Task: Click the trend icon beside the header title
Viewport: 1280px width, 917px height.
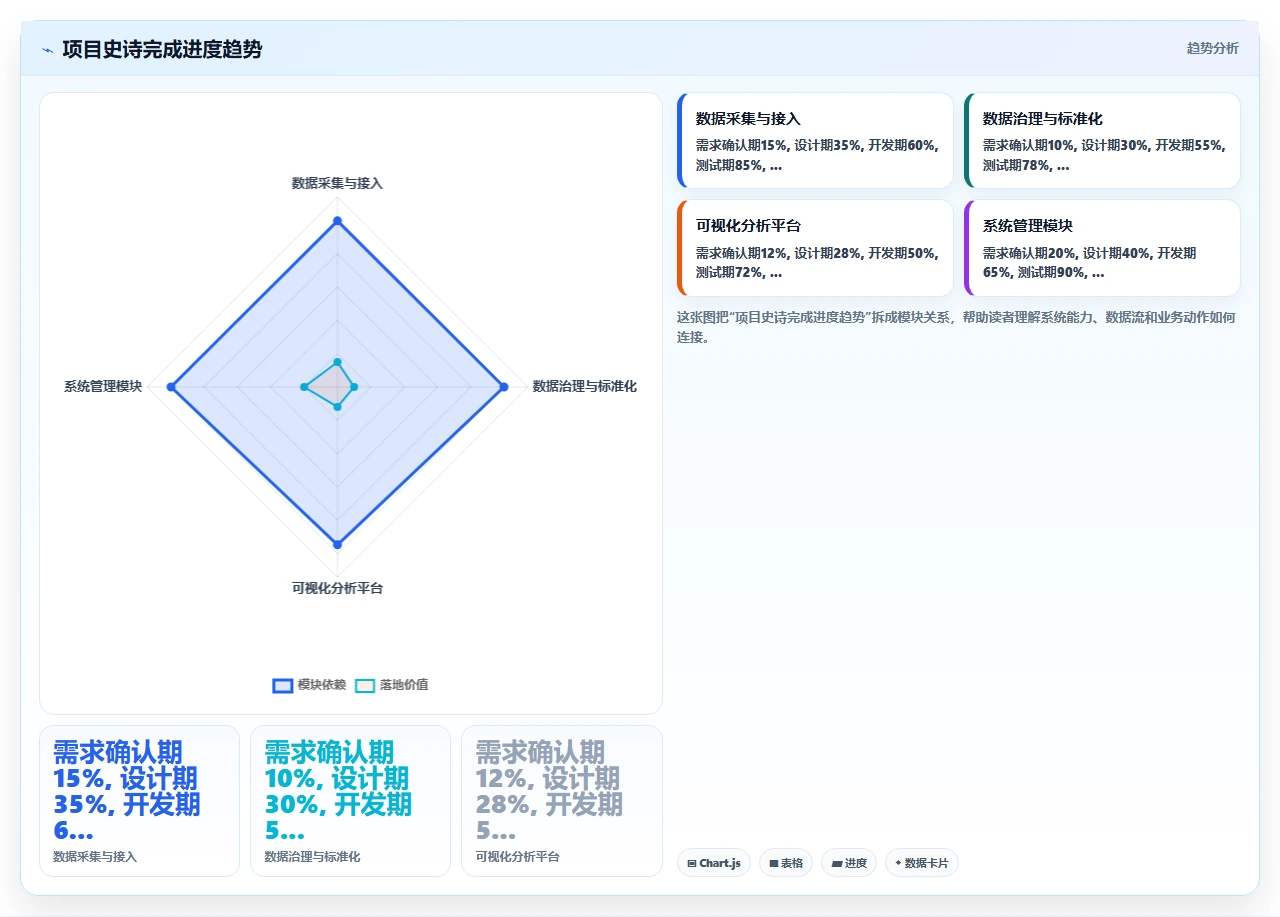Action: pyautogui.click(x=47, y=49)
